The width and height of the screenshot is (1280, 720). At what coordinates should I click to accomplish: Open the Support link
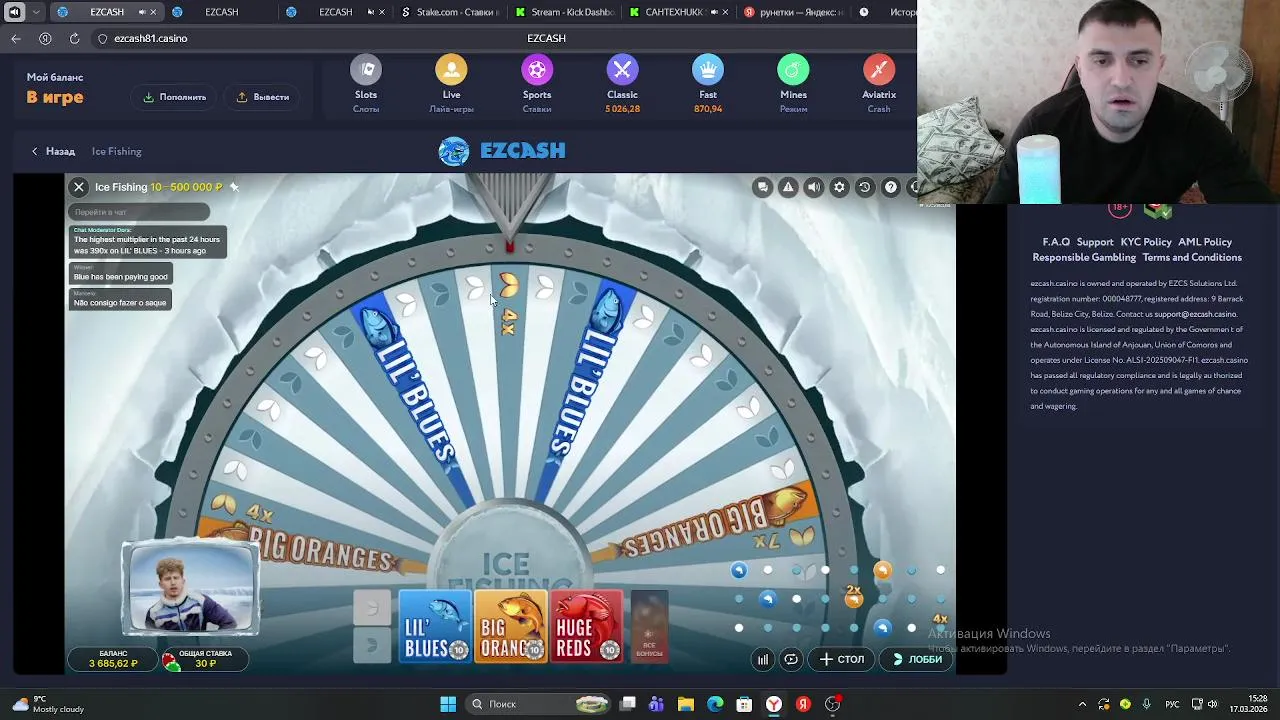[x=1095, y=242]
